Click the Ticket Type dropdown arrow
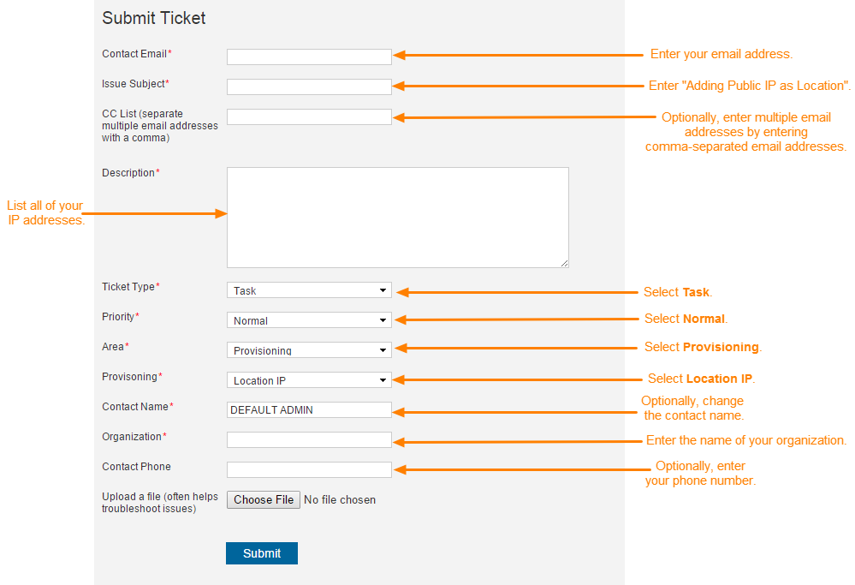Screen dimensions: 855x585 pyautogui.click(x=383, y=291)
